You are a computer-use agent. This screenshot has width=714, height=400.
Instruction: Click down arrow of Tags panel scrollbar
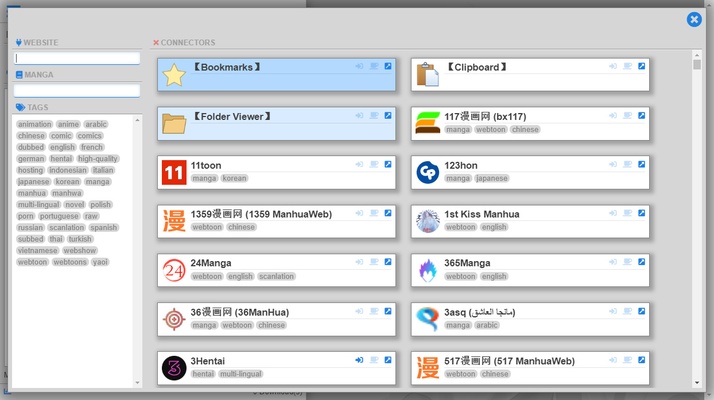(x=138, y=383)
